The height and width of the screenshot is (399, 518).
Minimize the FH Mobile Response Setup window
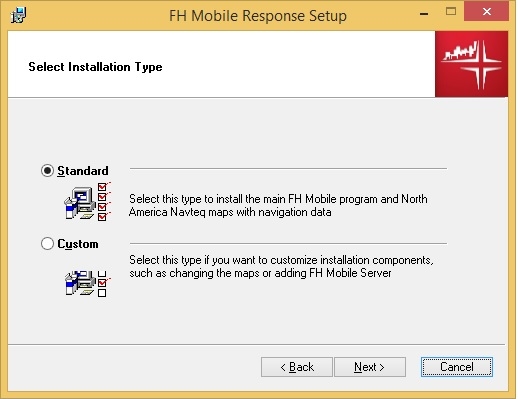click(x=424, y=14)
